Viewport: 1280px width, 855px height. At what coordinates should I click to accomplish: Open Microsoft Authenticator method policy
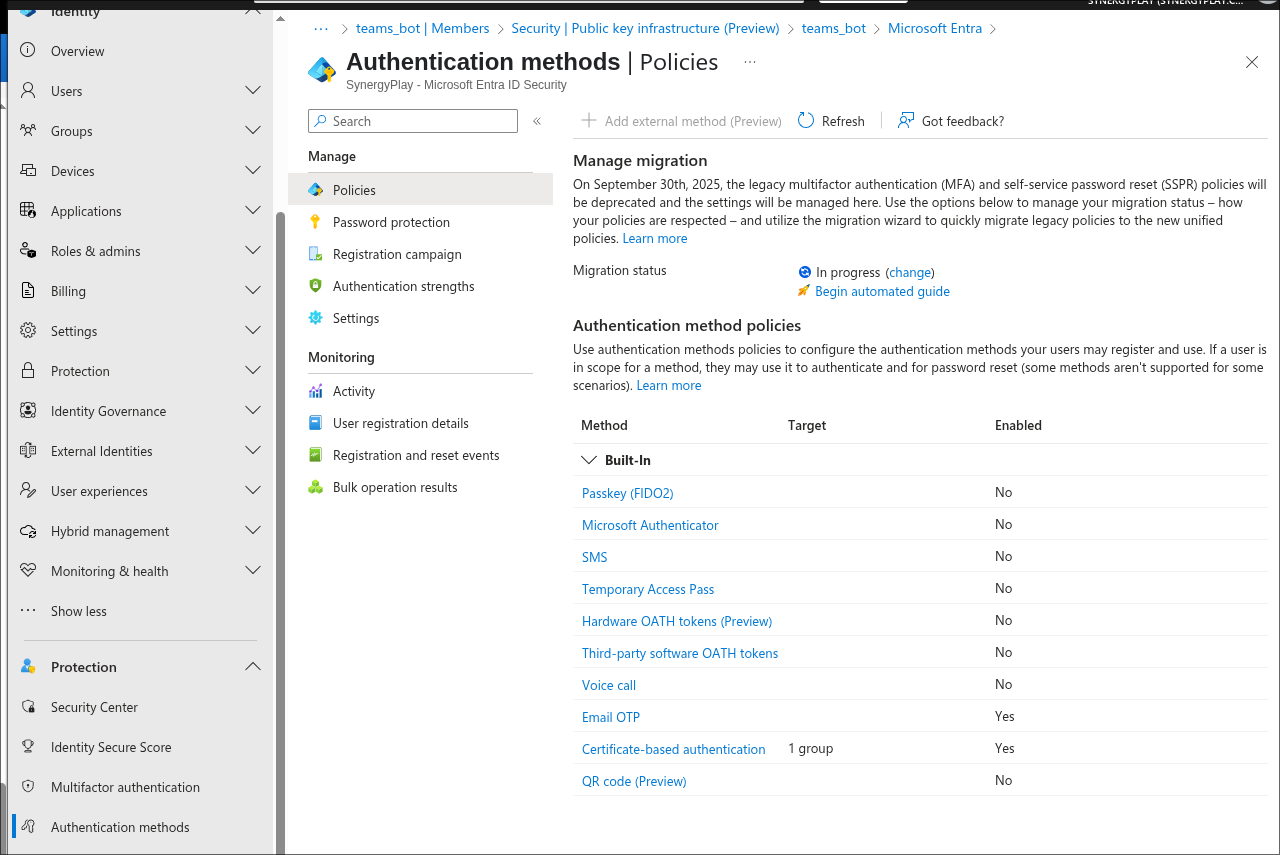(650, 525)
